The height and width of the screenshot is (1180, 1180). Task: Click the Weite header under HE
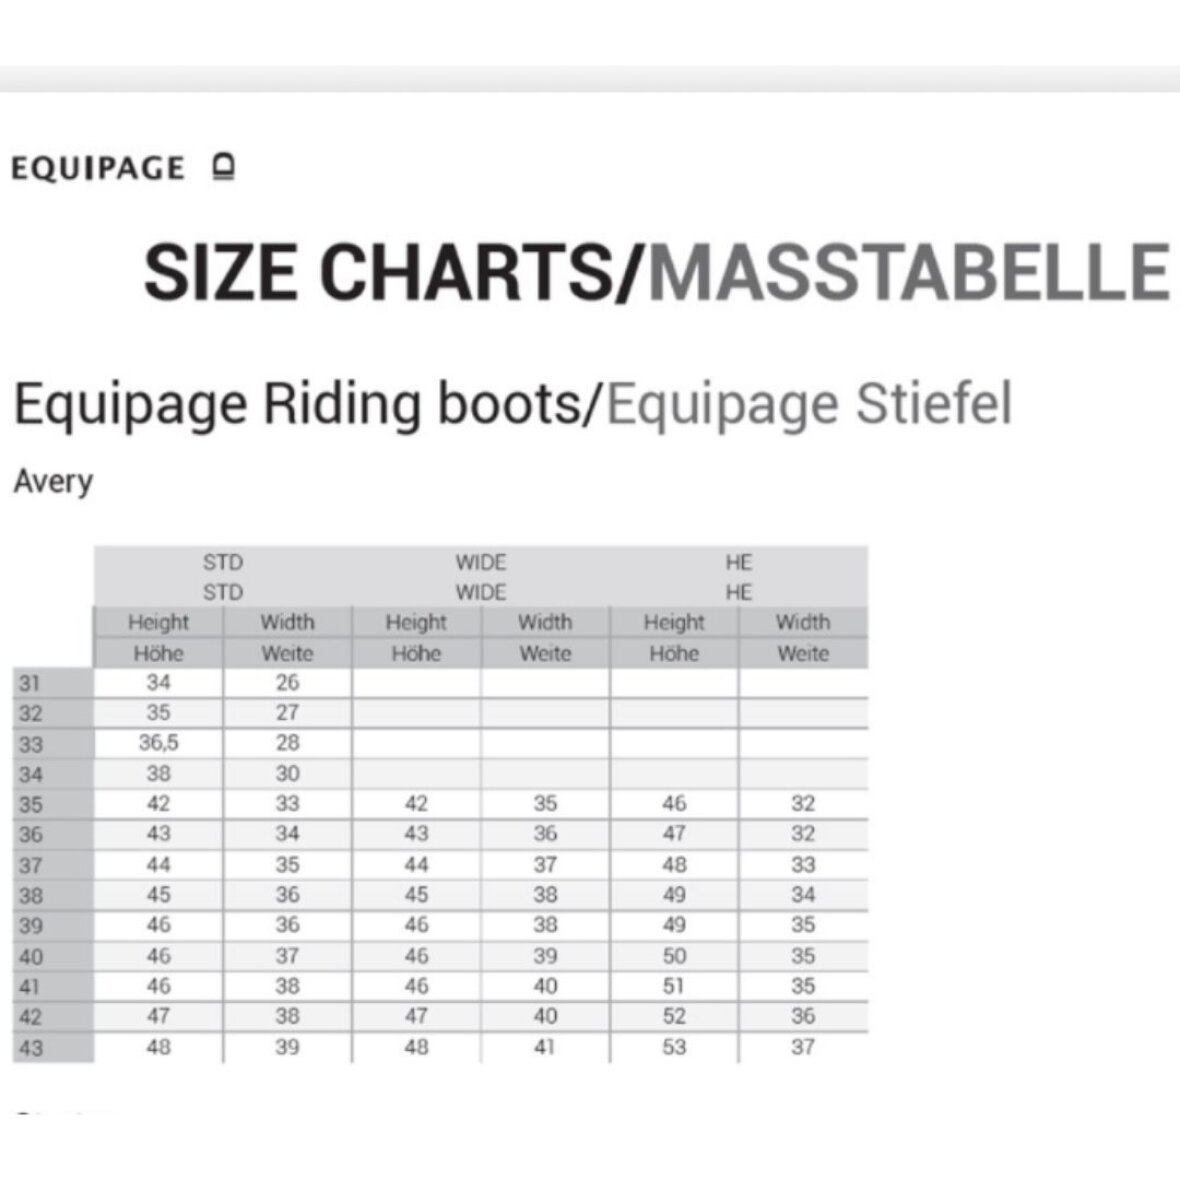click(803, 653)
